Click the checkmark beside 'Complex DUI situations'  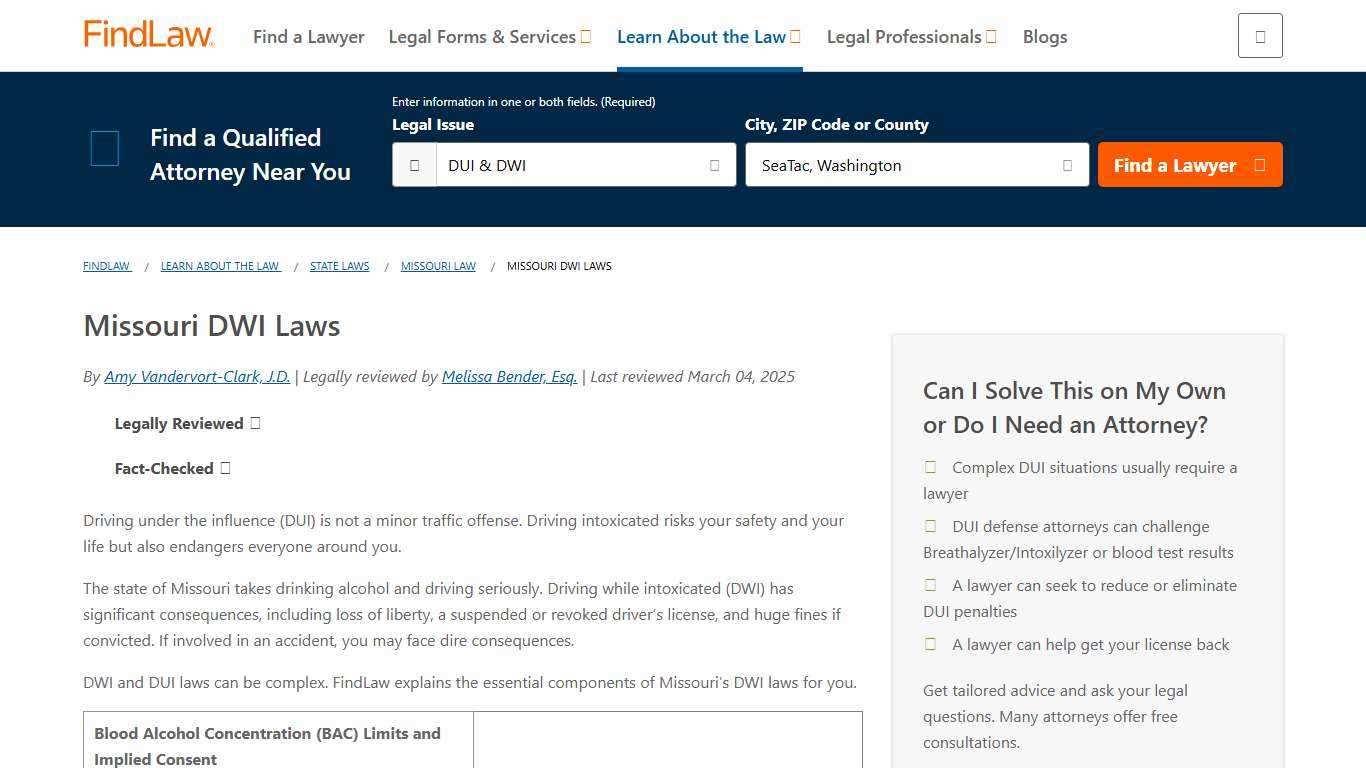930,466
